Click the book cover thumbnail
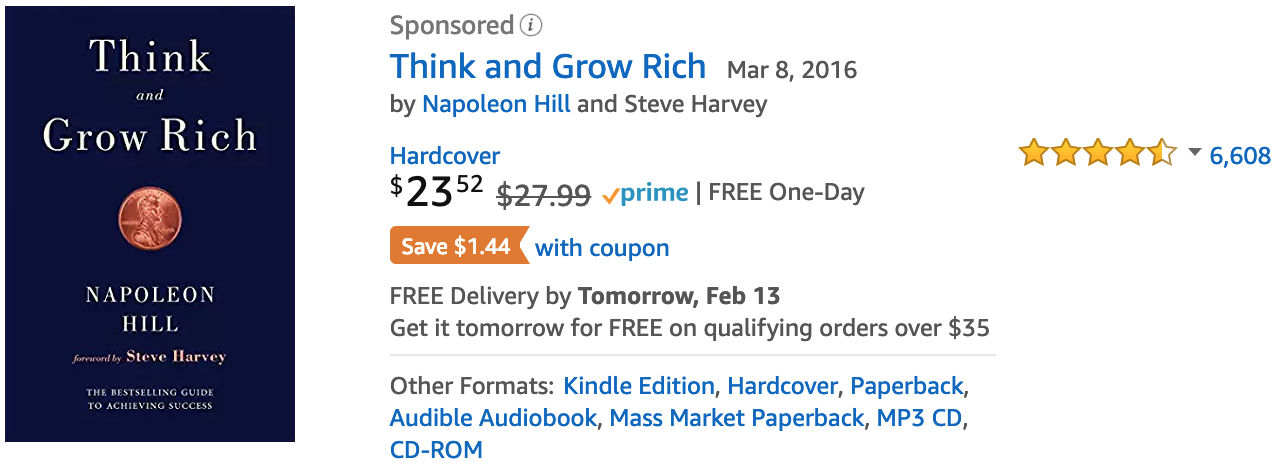The image size is (1286, 468). [x=150, y=224]
